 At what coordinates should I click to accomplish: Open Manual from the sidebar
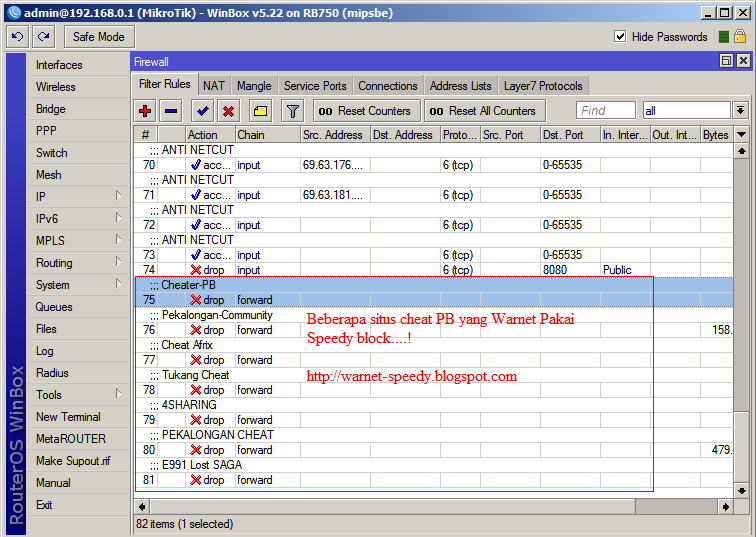78,483
